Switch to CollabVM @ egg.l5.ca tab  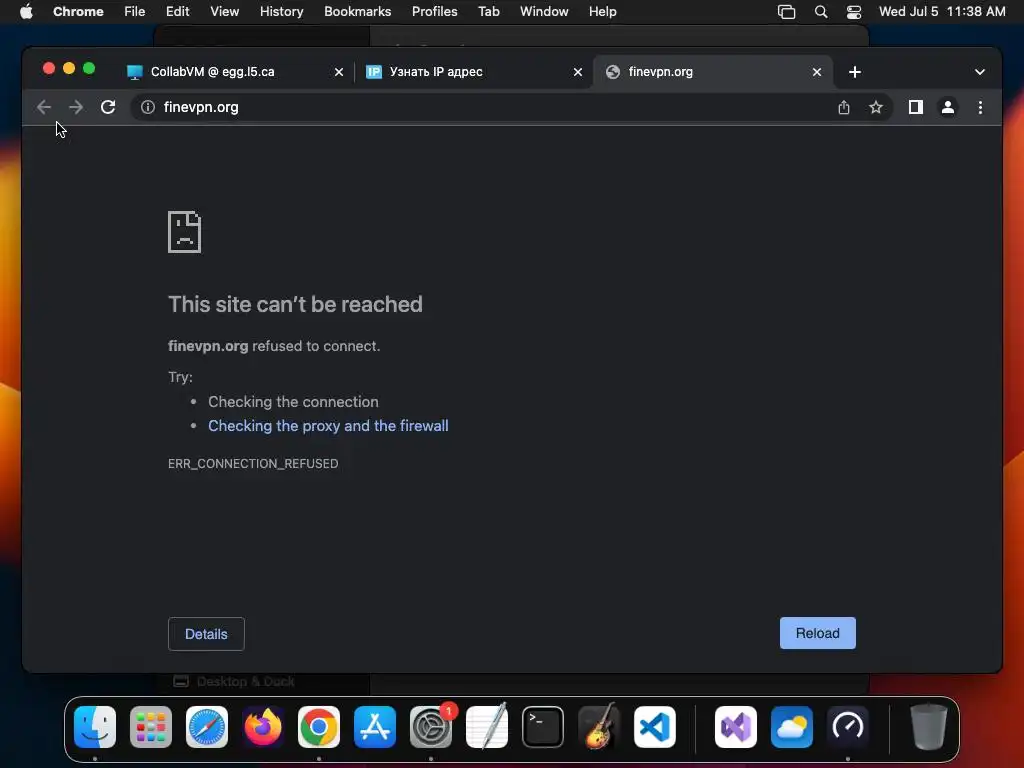coord(235,72)
